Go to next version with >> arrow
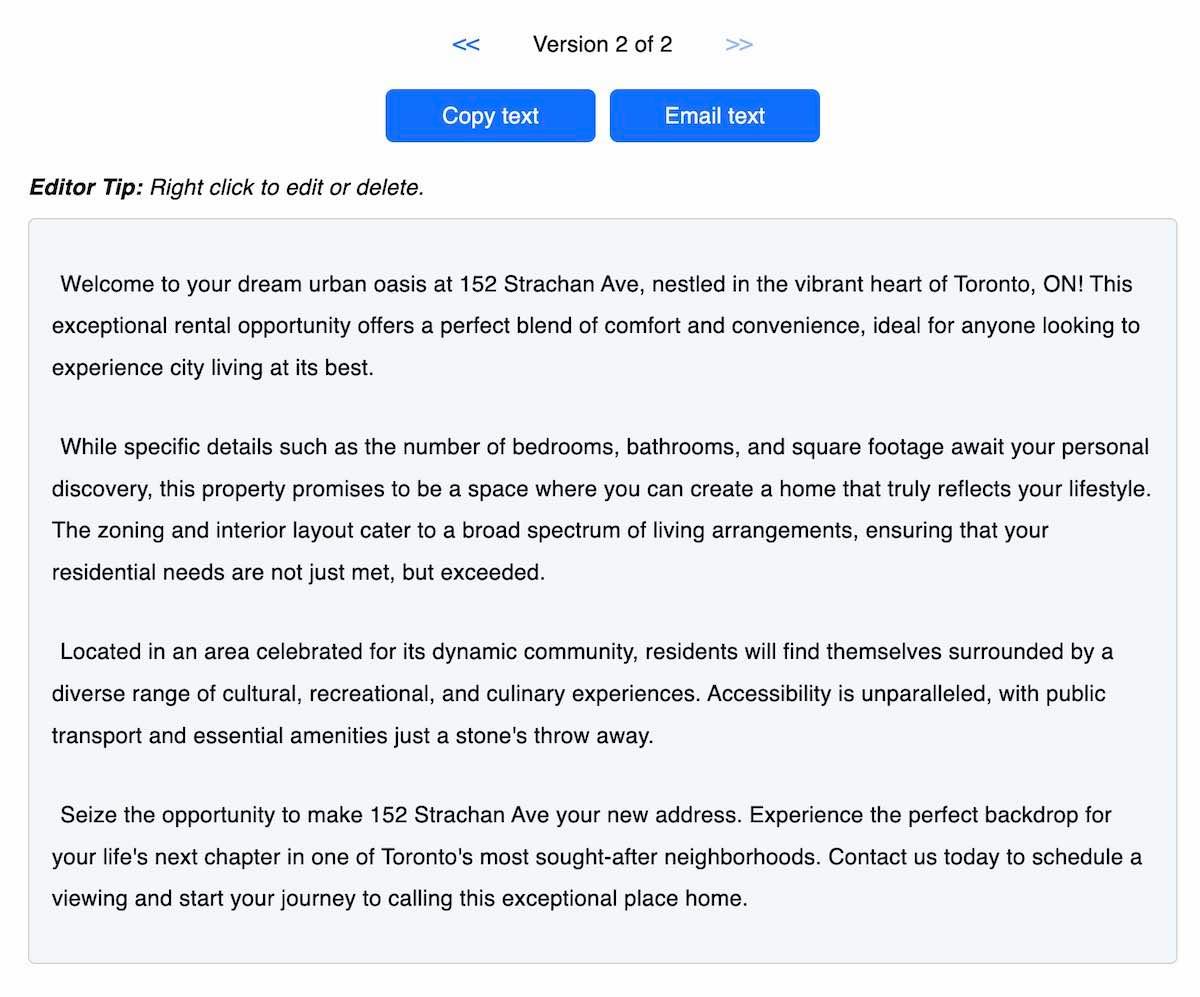 pyautogui.click(x=739, y=45)
